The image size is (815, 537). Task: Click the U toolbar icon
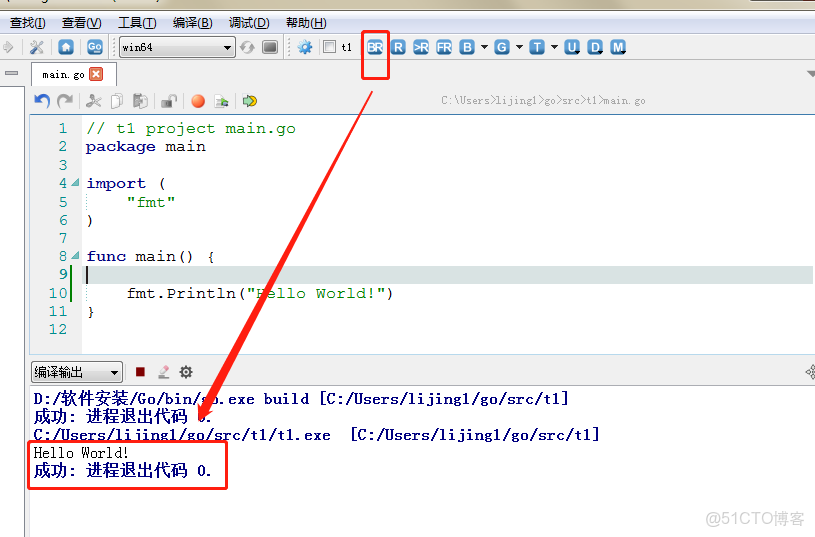coord(572,47)
